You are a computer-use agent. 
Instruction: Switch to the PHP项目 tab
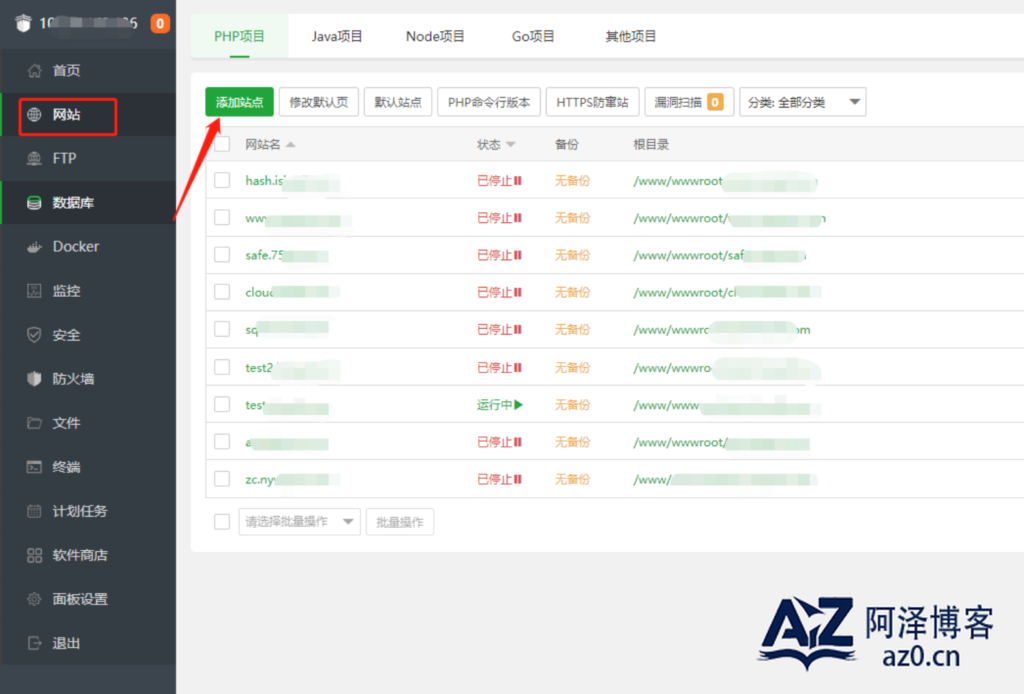click(240, 37)
